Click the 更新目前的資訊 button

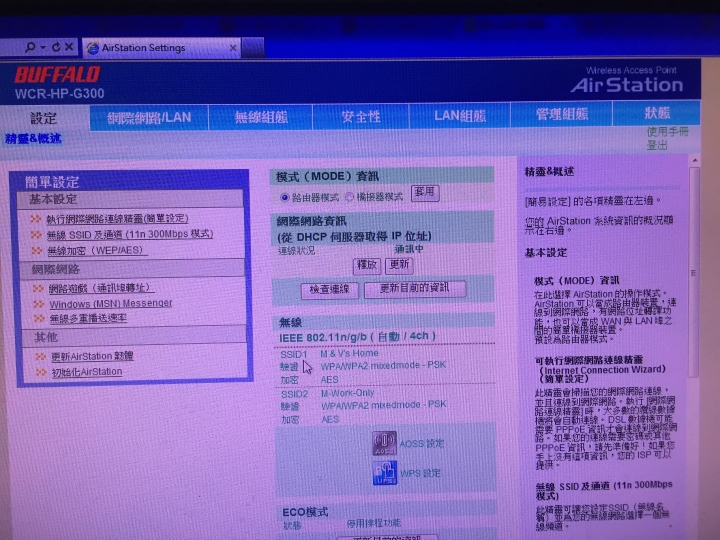[415, 289]
